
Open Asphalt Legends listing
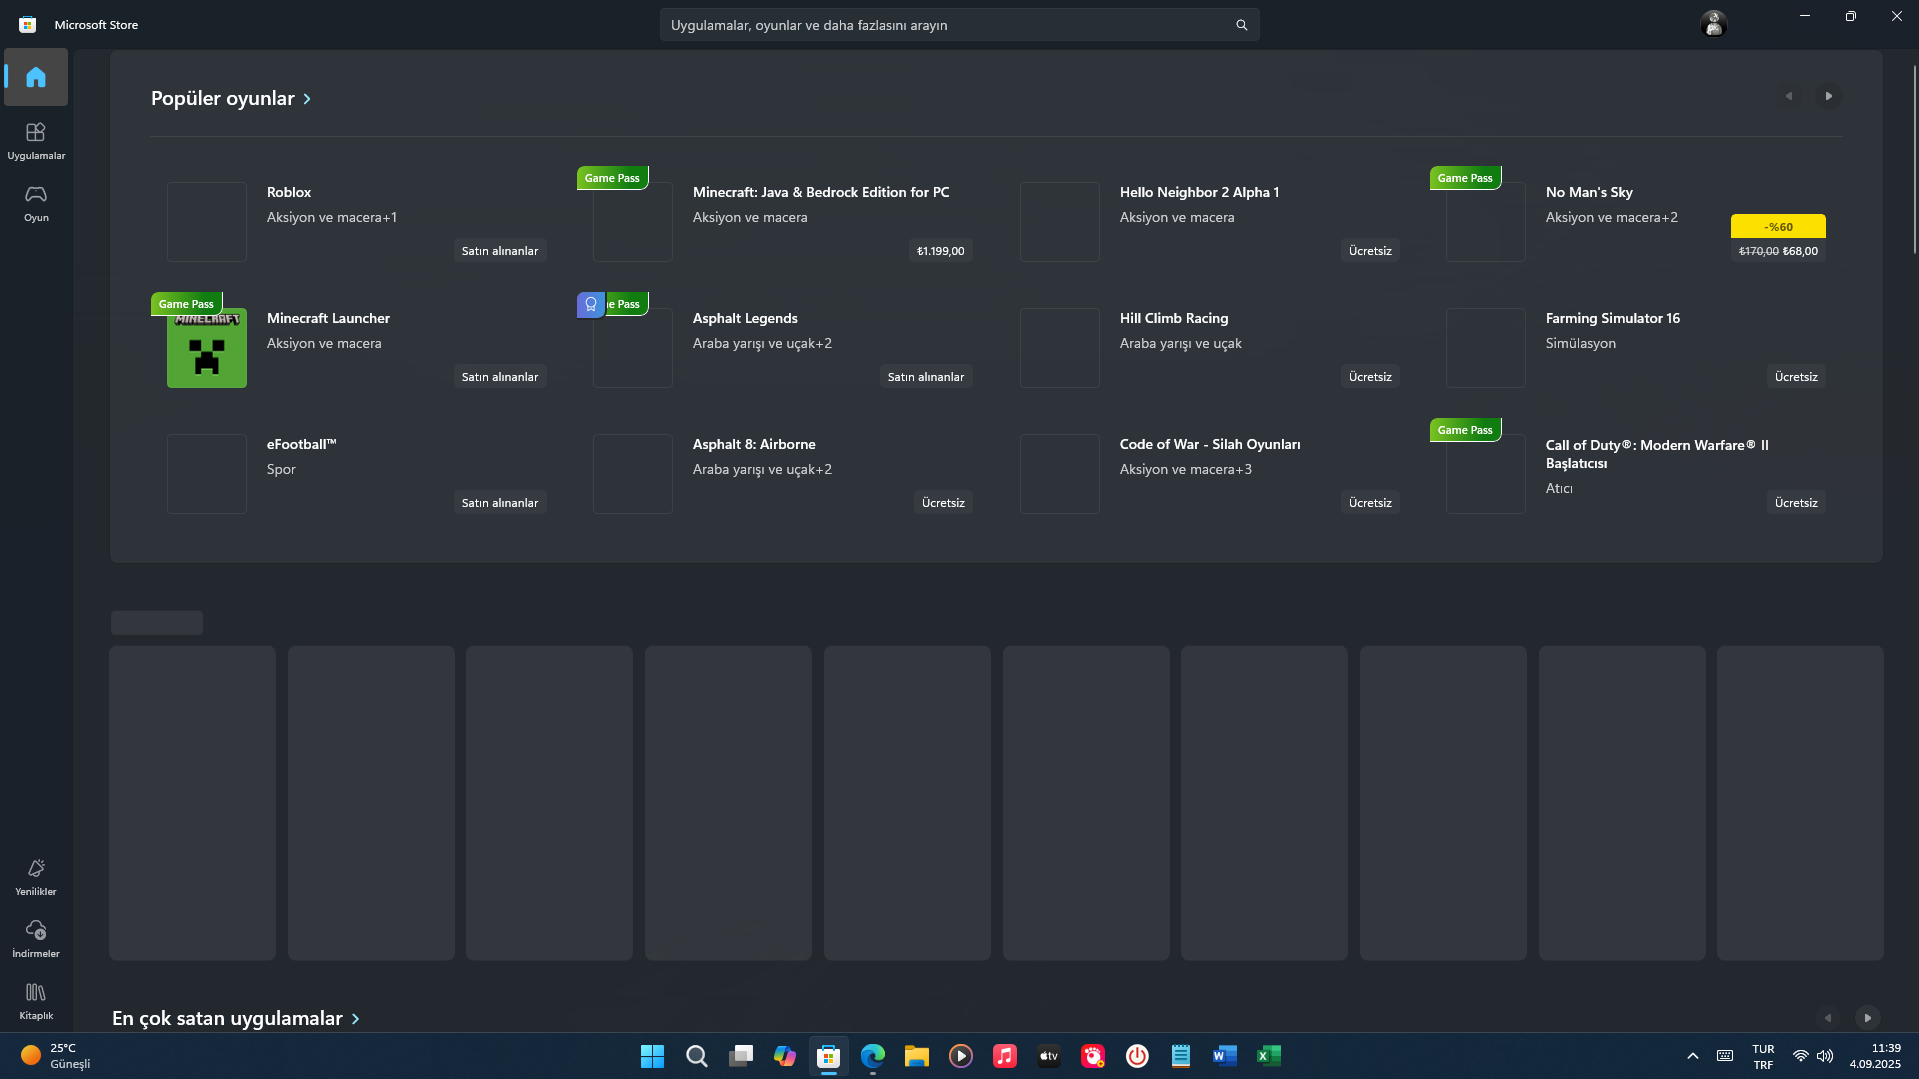(x=783, y=347)
